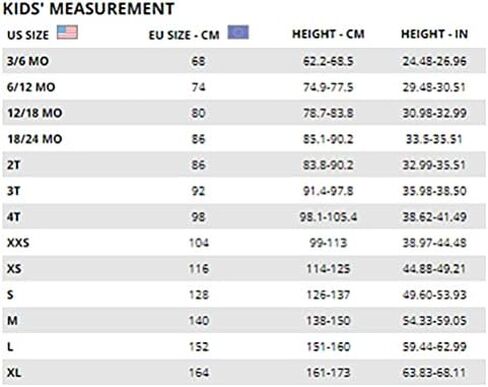Select the EU SIZE - CM header
The width and height of the screenshot is (488, 387).
tap(184, 35)
